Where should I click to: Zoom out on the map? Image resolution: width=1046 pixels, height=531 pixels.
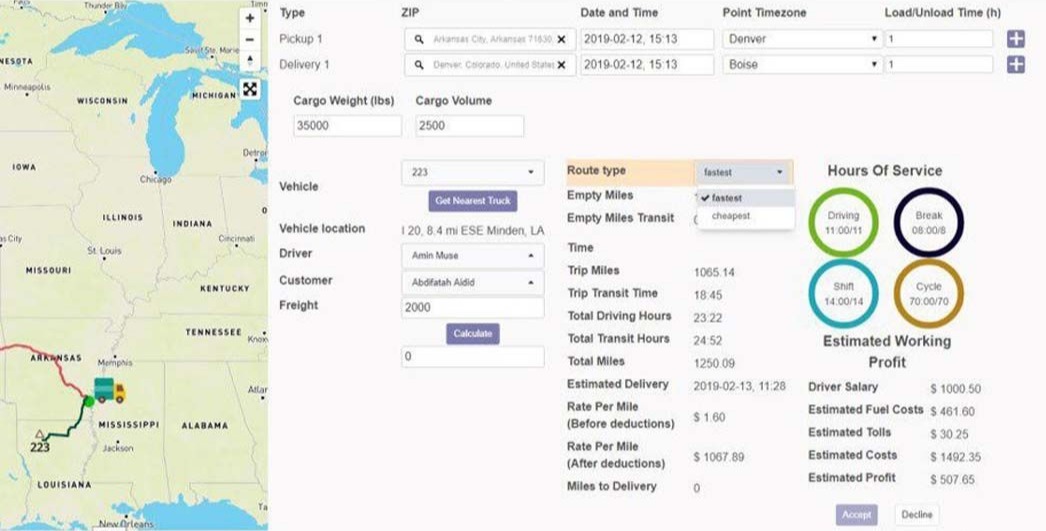250,40
